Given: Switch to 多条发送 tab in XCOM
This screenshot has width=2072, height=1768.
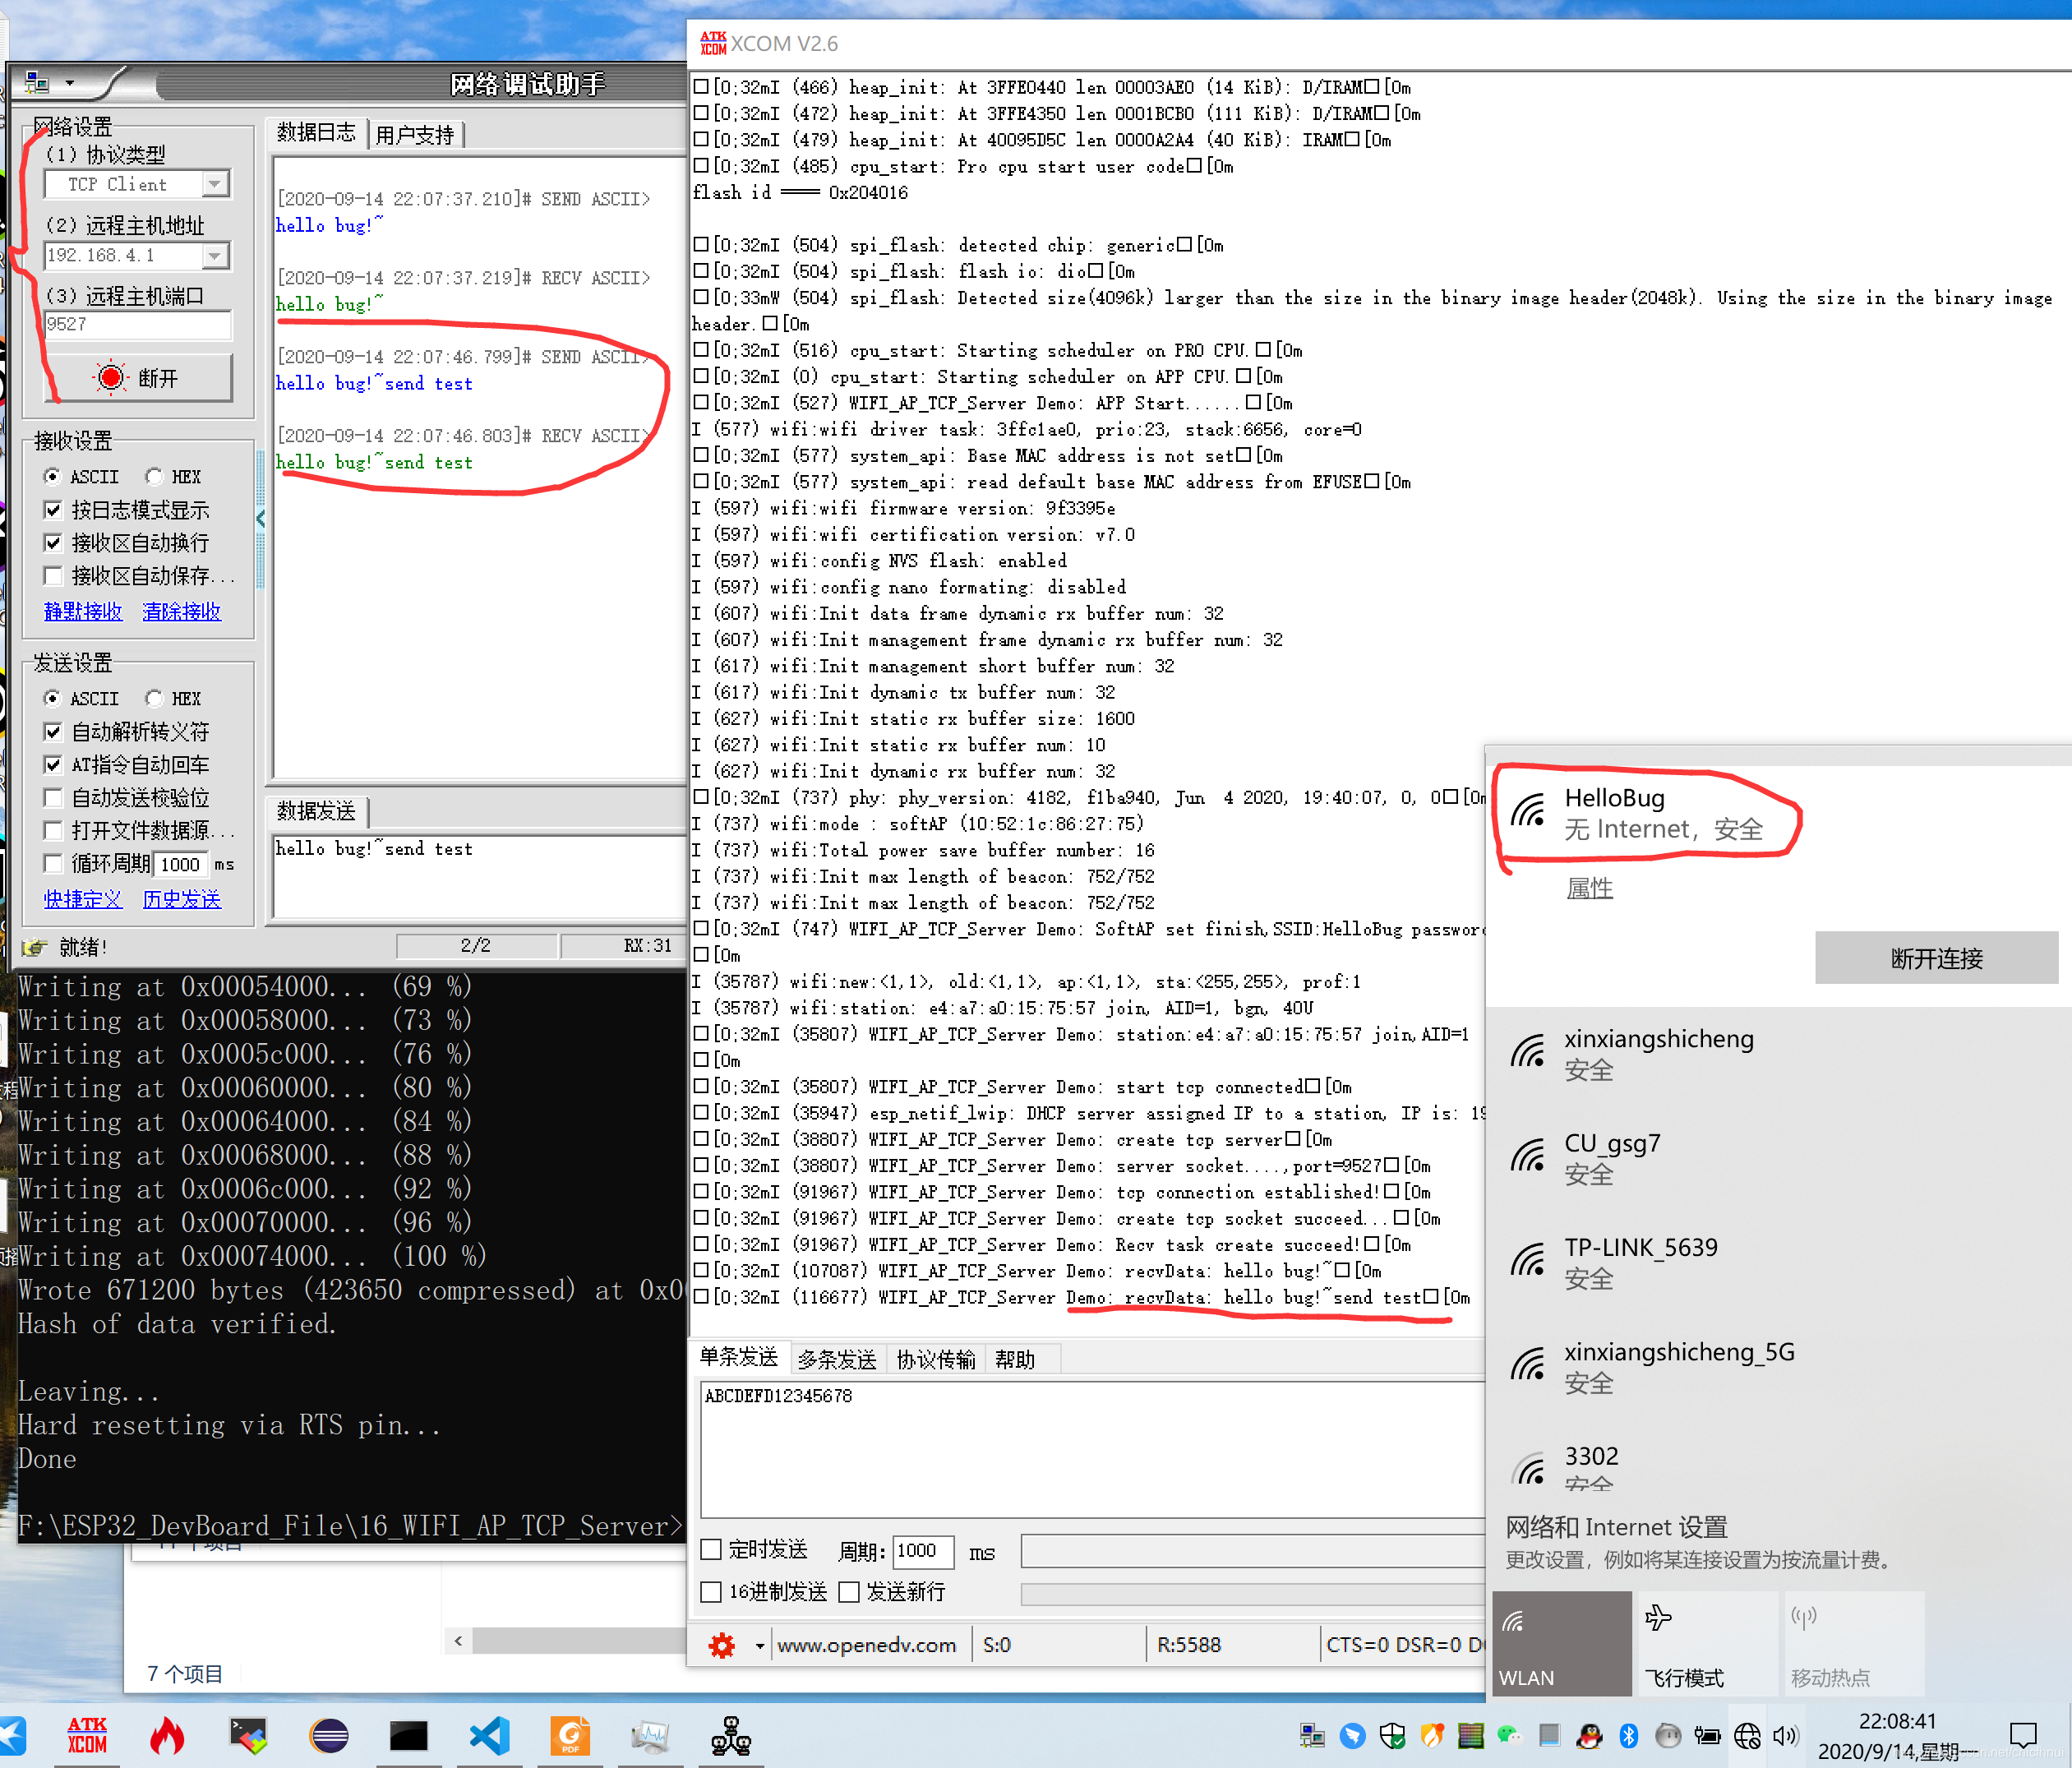Looking at the screenshot, I should point(837,1359).
